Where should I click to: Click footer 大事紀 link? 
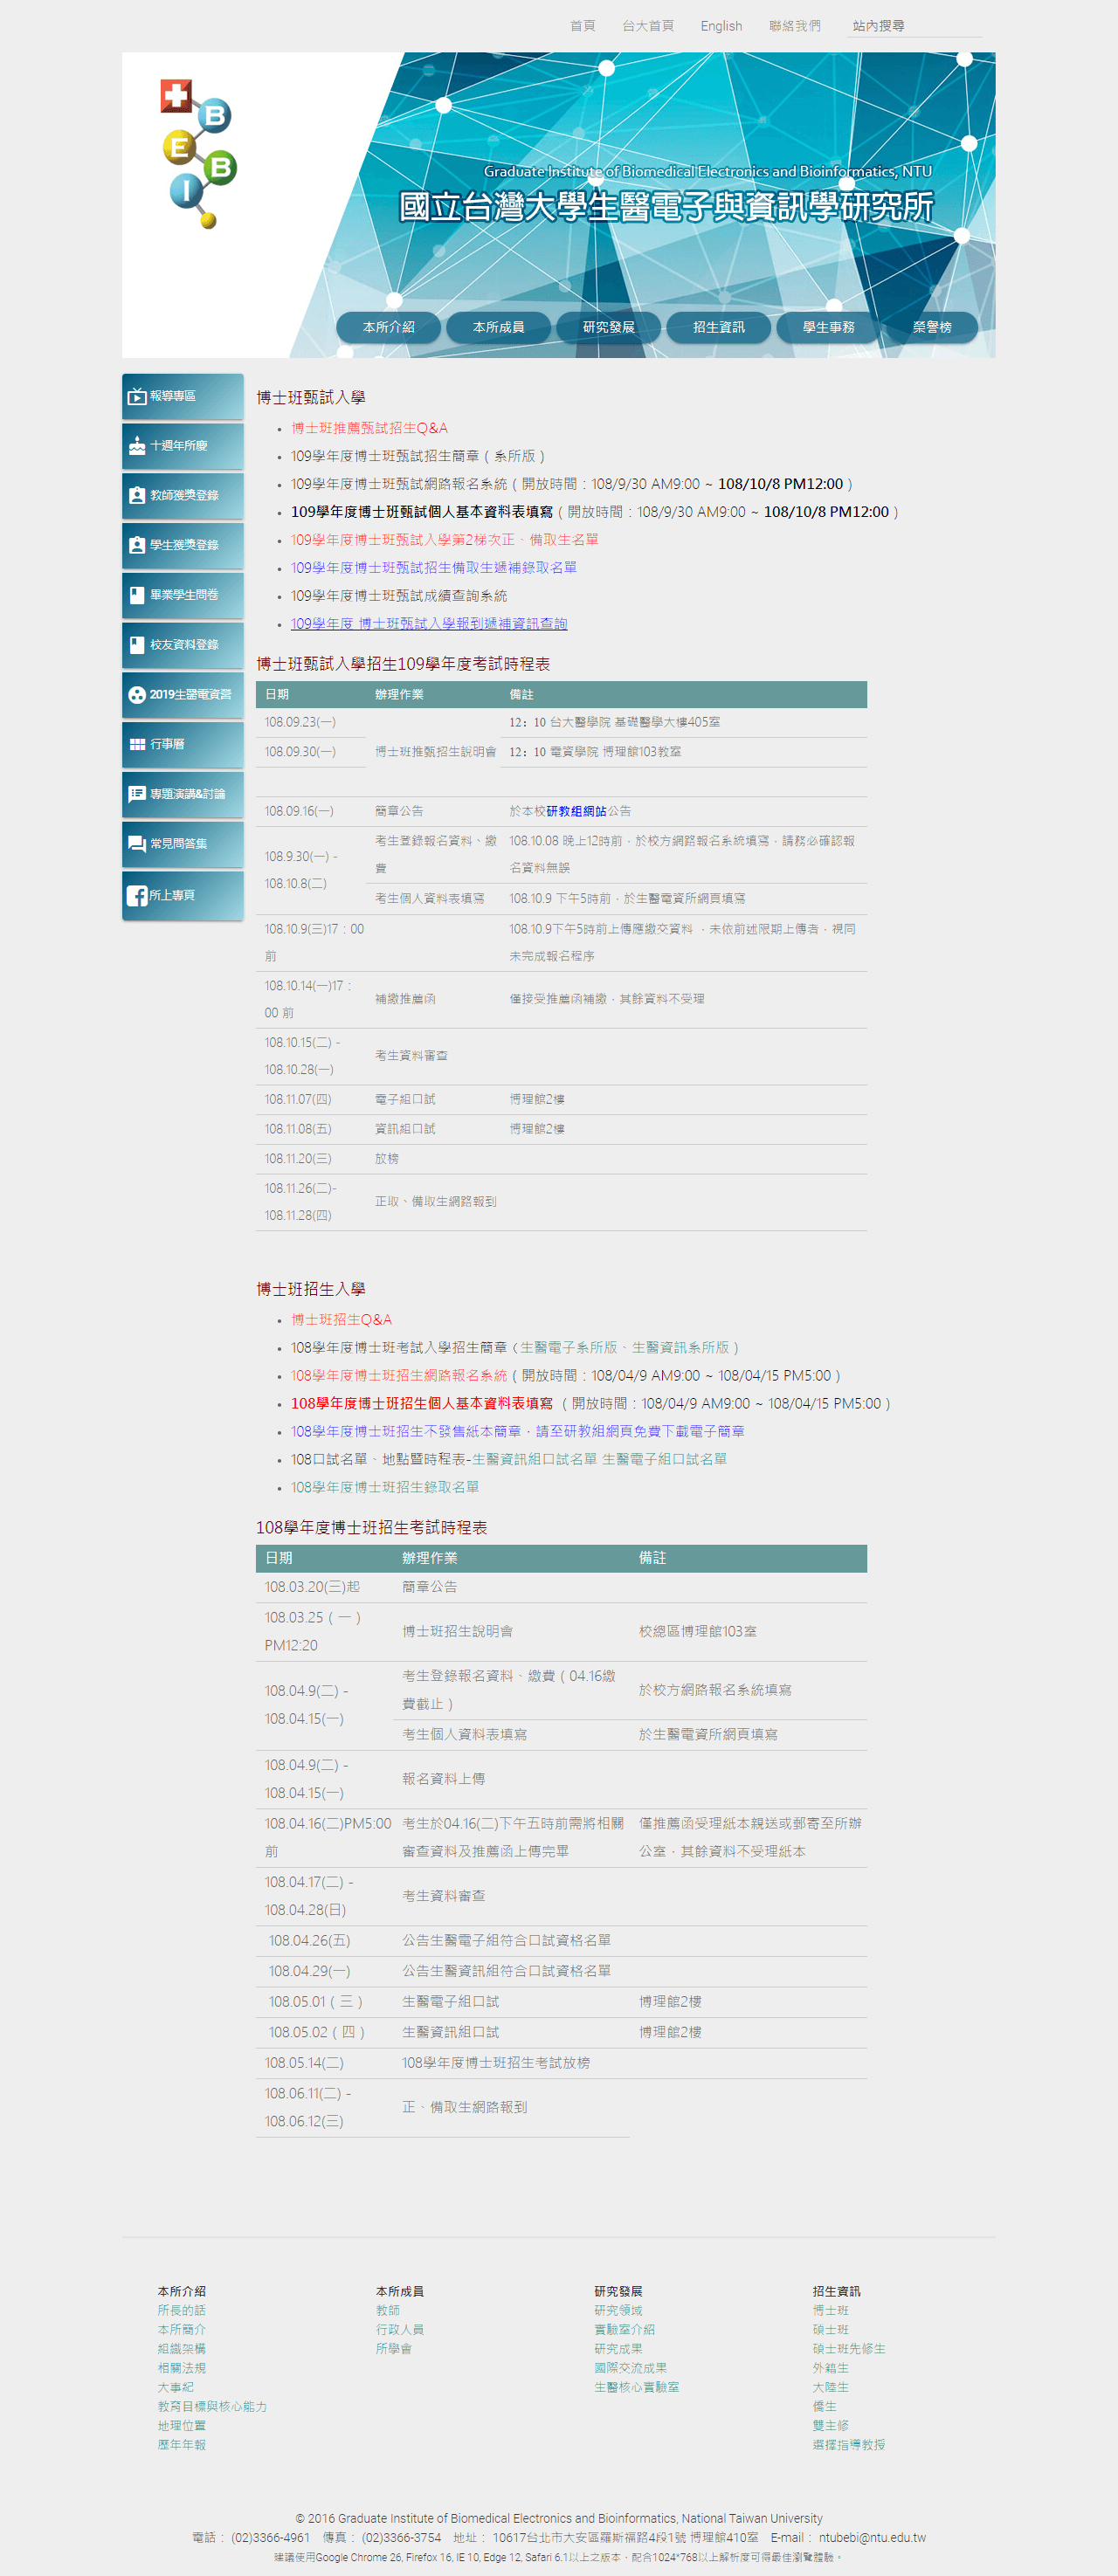point(175,2388)
